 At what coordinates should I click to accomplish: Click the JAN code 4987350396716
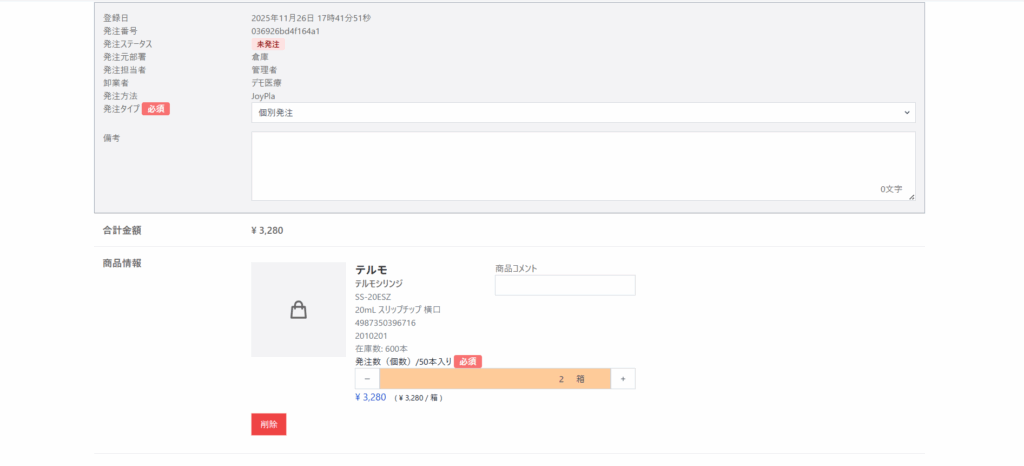[385, 323]
